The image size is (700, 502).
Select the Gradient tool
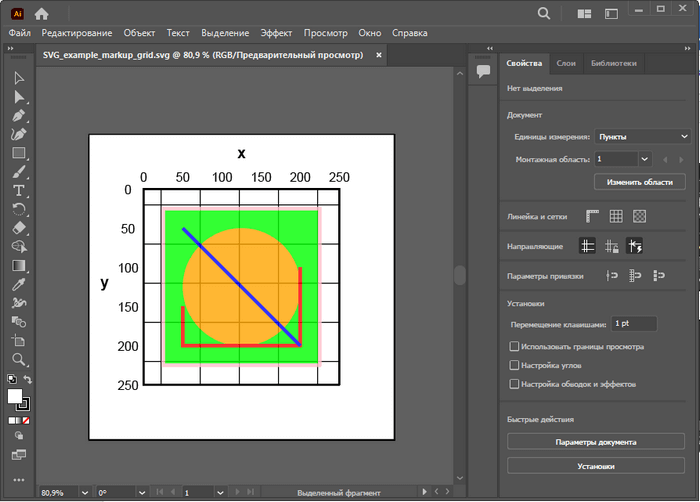tap(19, 266)
